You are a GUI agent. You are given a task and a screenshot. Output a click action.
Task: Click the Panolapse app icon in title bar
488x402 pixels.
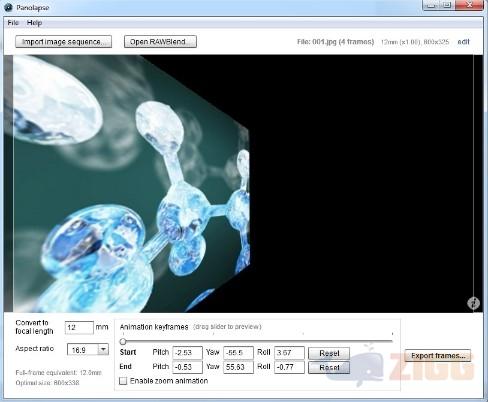[8, 7]
